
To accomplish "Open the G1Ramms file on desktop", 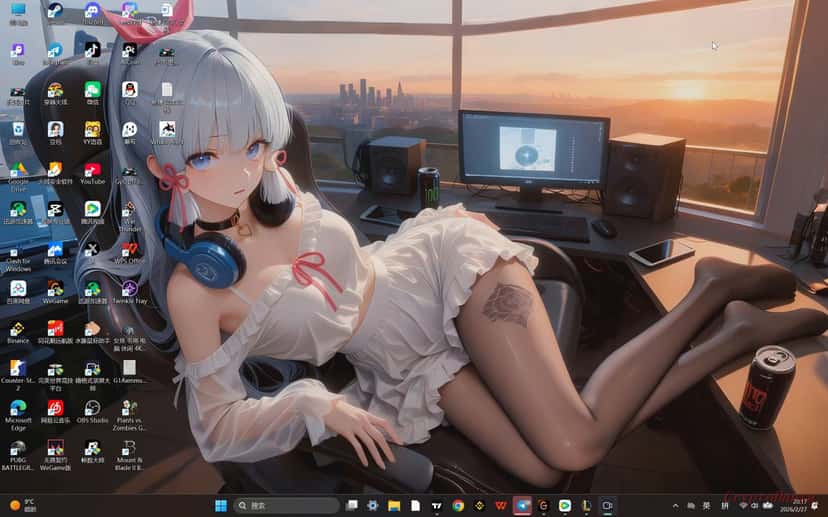I will tap(129, 372).
